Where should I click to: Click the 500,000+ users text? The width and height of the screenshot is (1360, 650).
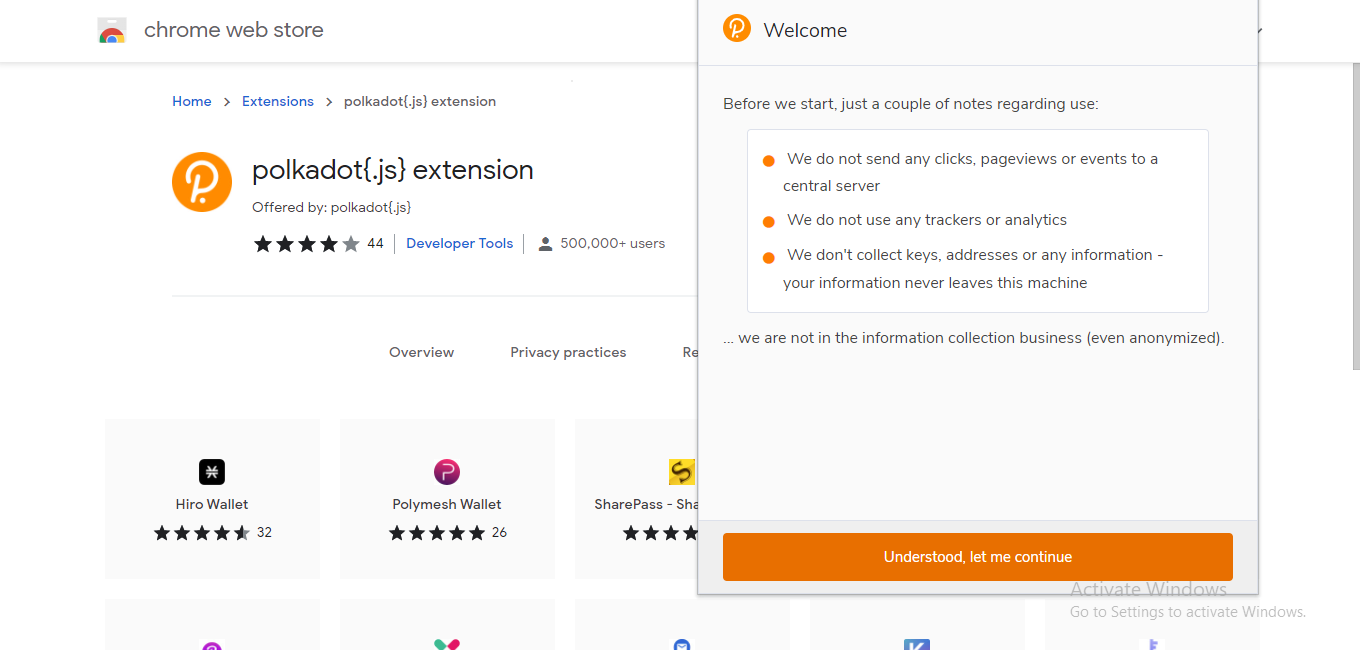612,243
